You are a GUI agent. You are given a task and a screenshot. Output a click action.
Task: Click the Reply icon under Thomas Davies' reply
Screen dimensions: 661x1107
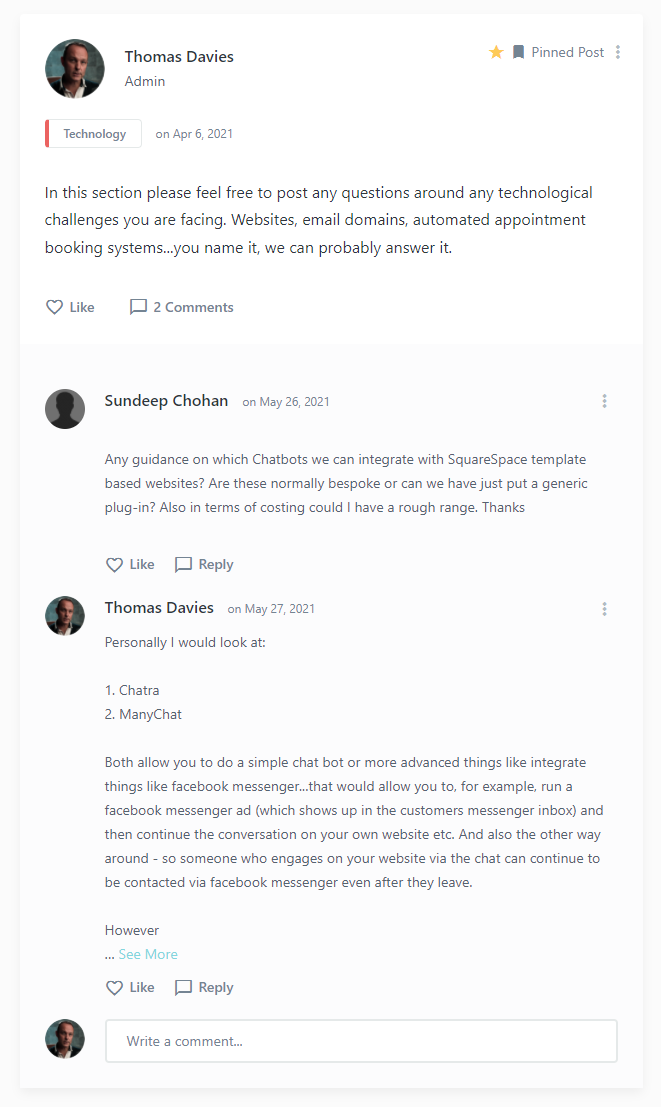(183, 987)
